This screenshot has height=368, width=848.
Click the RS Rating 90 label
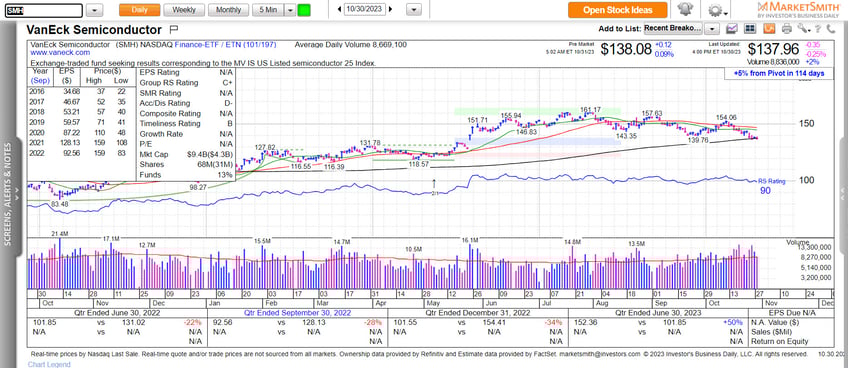coord(771,186)
